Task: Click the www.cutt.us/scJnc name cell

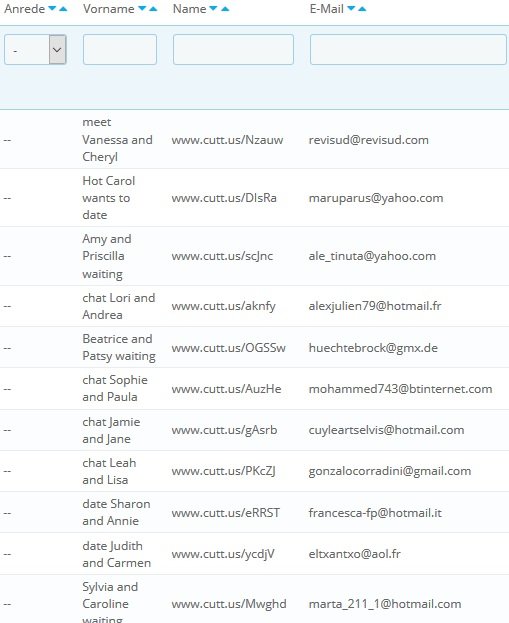Action: point(222,256)
